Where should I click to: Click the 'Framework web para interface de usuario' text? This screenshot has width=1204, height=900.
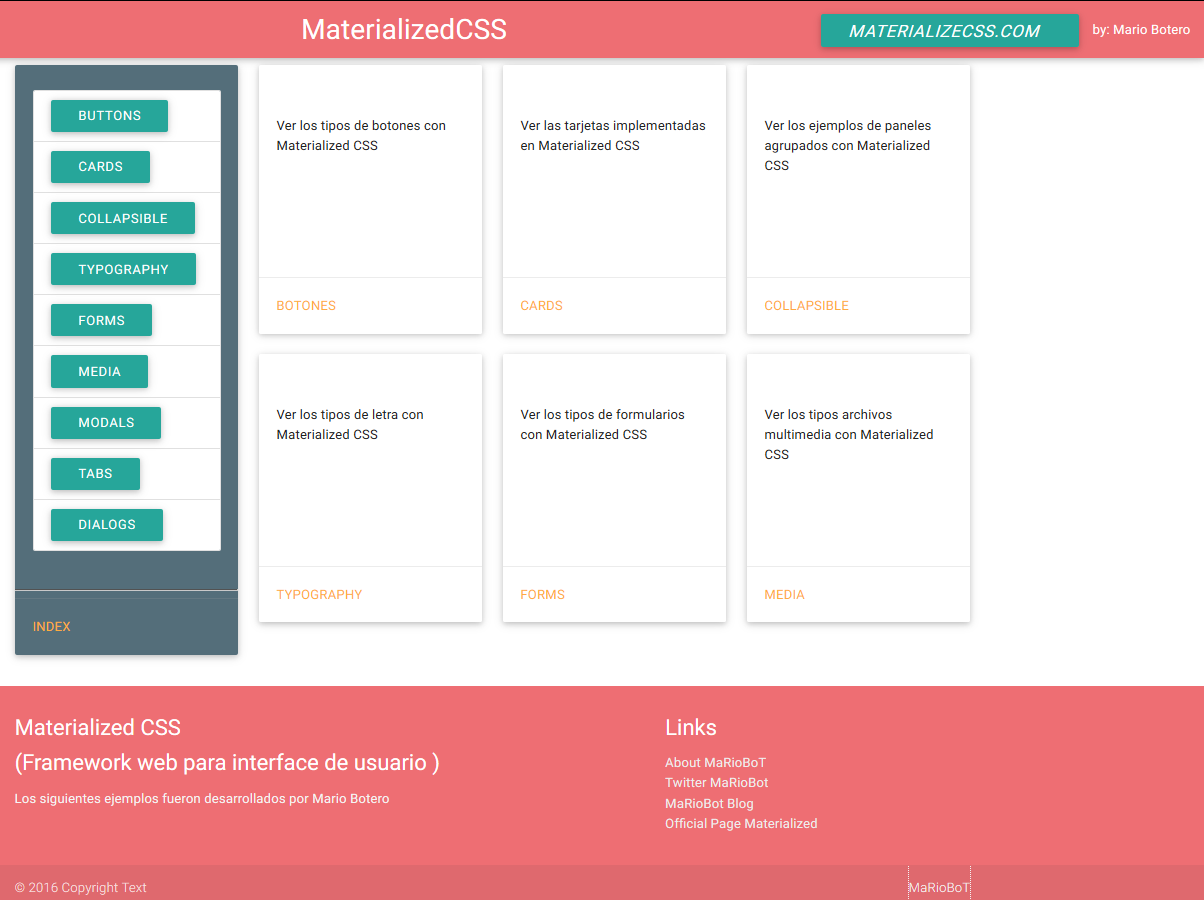point(227,763)
